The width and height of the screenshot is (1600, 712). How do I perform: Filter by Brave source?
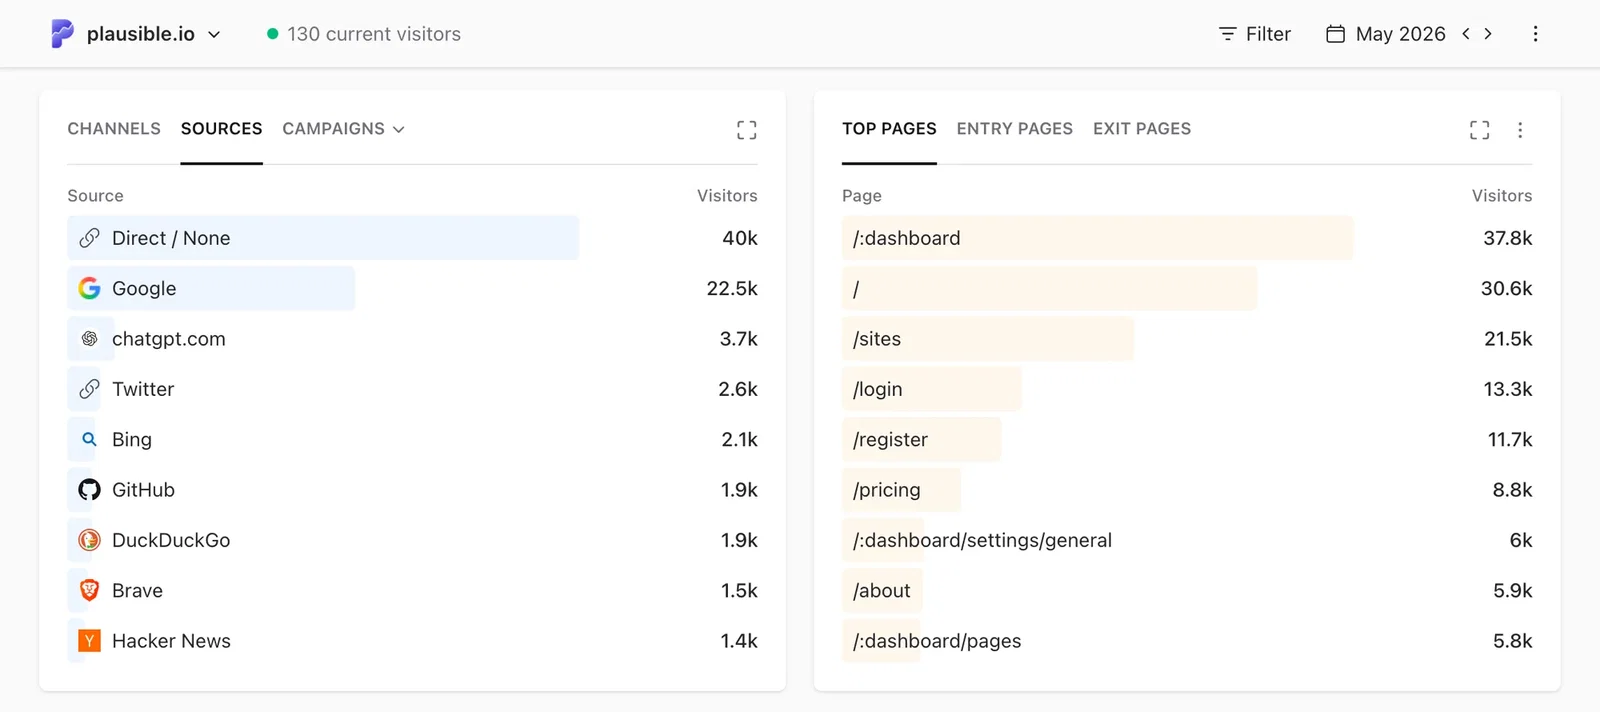tap(137, 590)
